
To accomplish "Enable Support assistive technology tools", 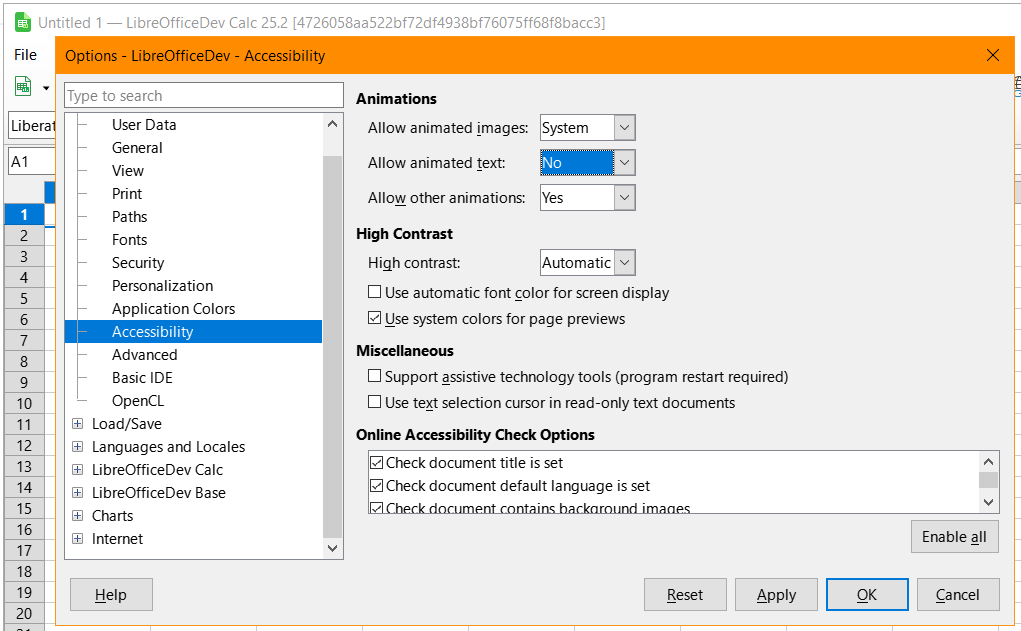I will pos(374,376).
